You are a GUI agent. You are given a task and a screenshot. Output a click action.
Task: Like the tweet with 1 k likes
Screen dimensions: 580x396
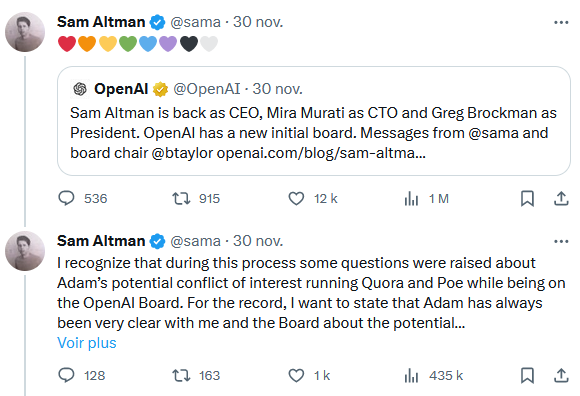point(296,375)
